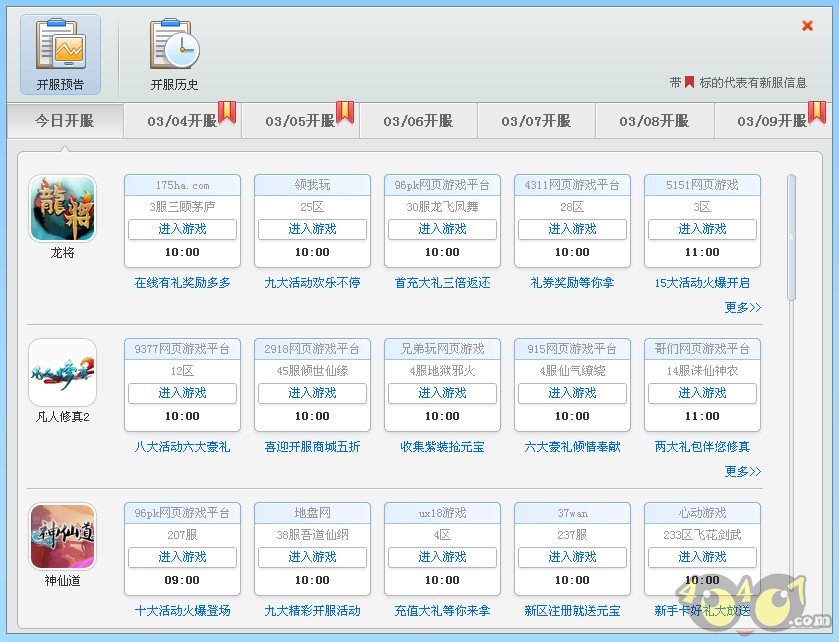The image size is (839, 642).
Task: Open the 开服历史 clock clipboard icon
Action: click(174, 55)
